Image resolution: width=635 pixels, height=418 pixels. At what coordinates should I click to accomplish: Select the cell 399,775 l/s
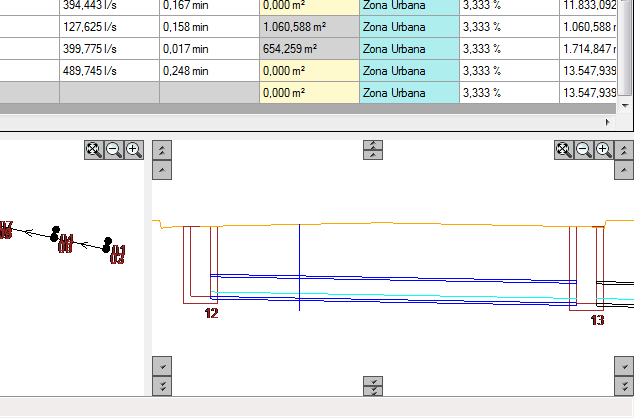(109, 49)
